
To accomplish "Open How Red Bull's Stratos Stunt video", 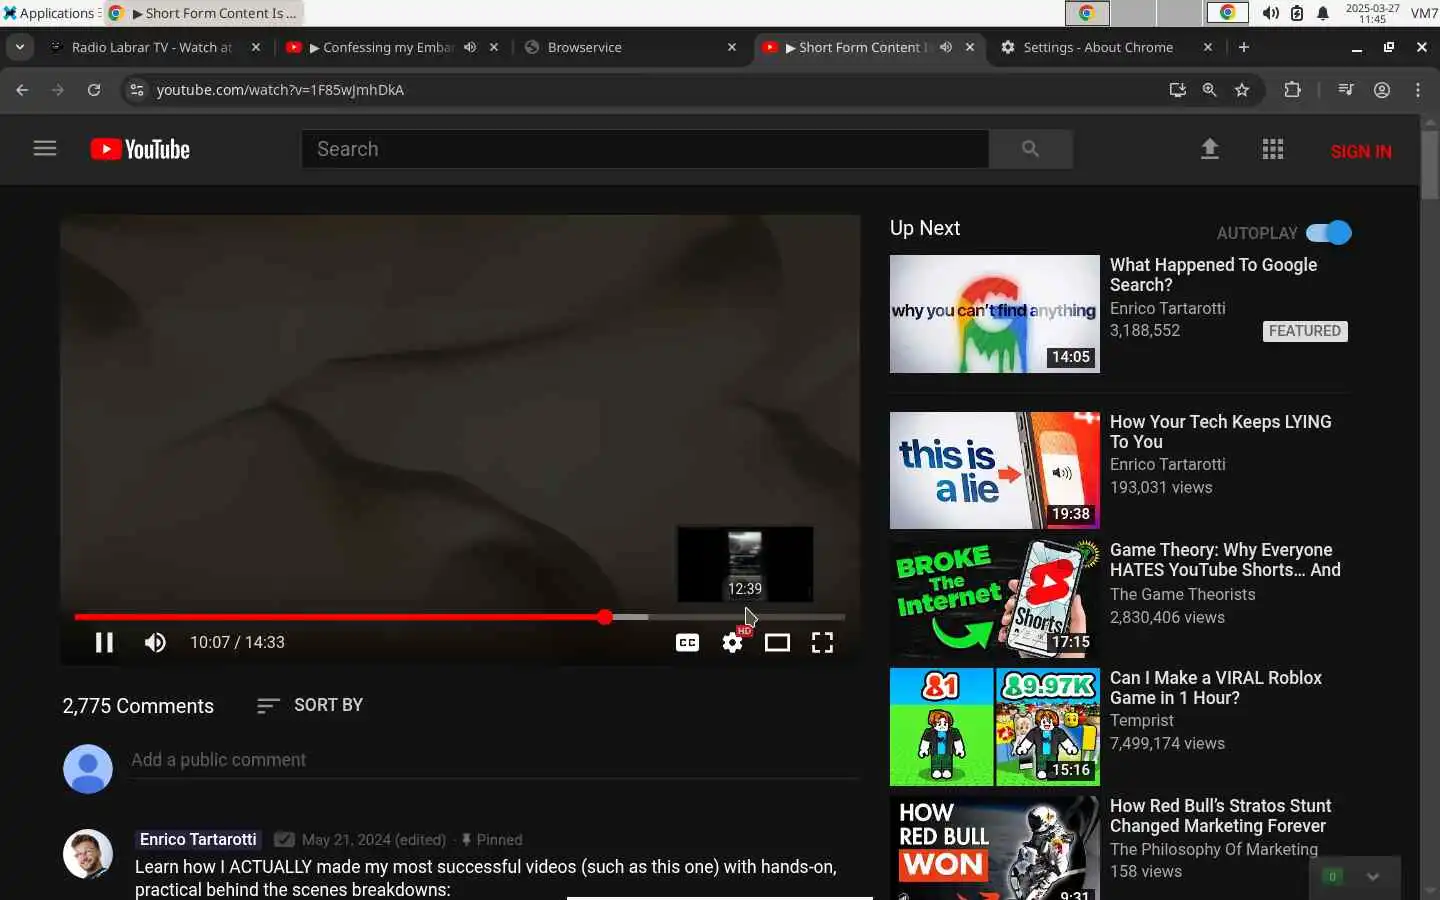I will 1220,816.
